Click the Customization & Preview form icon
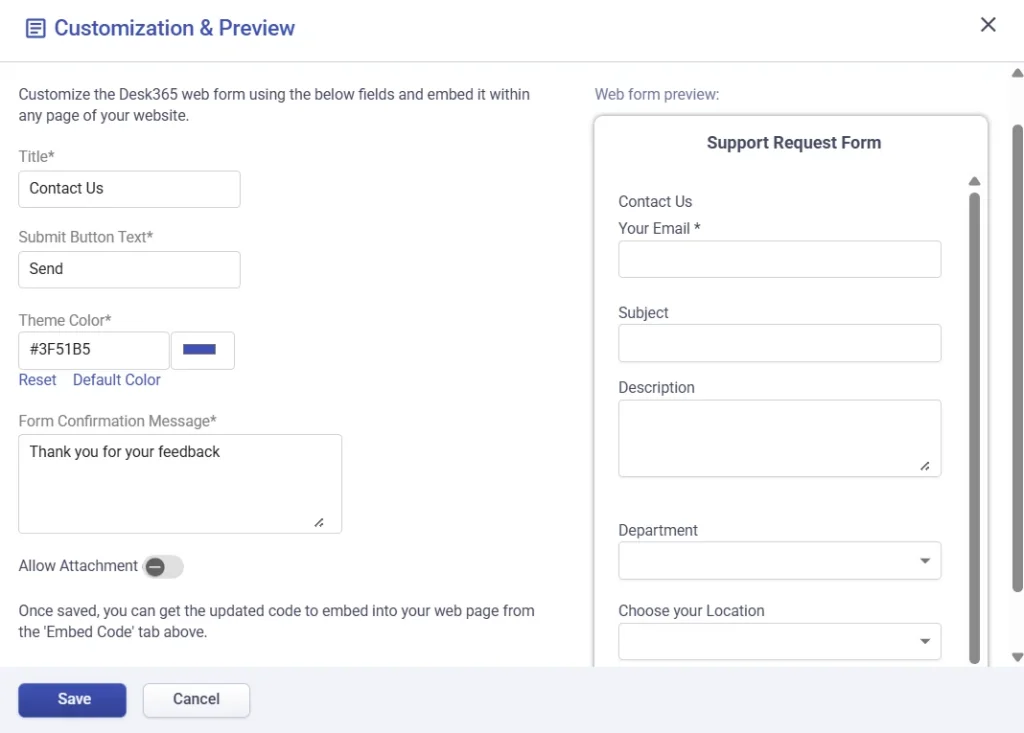 click(x=35, y=28)
